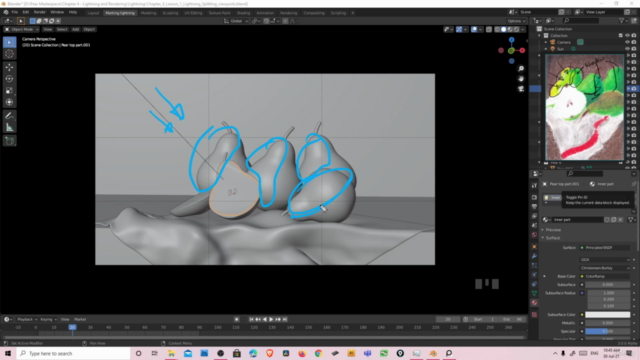Switch to wireframe viewport shading
Screen dimensions: 640x360
click(497, 29)
